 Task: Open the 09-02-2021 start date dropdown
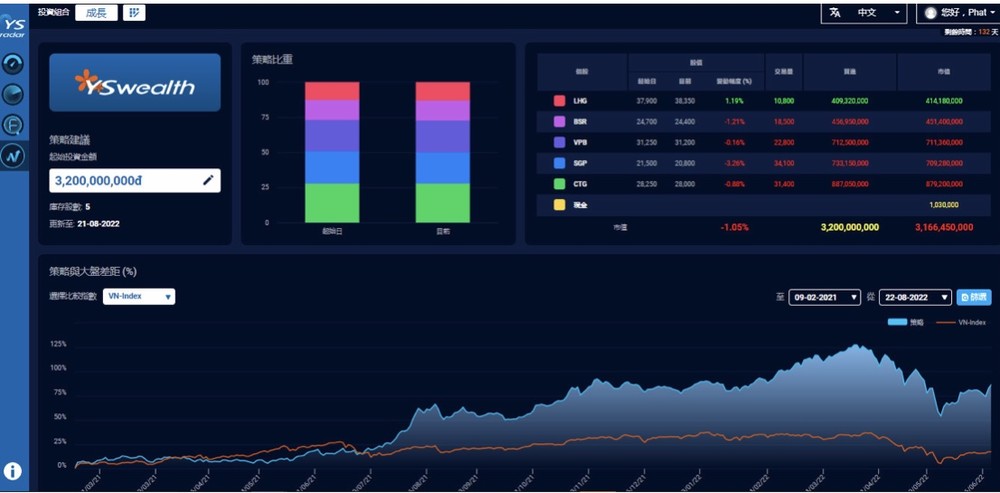(824, 297)
